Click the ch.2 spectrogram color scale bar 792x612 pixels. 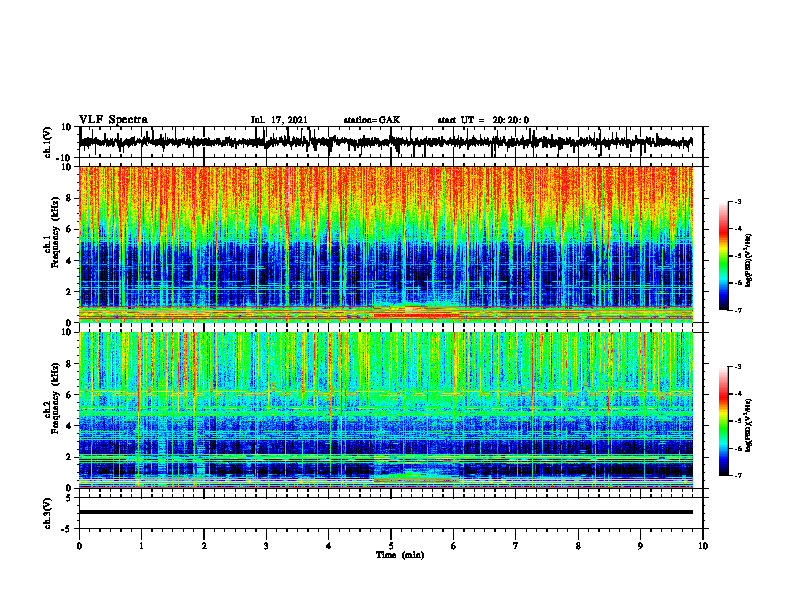click(x=723, y=421)
